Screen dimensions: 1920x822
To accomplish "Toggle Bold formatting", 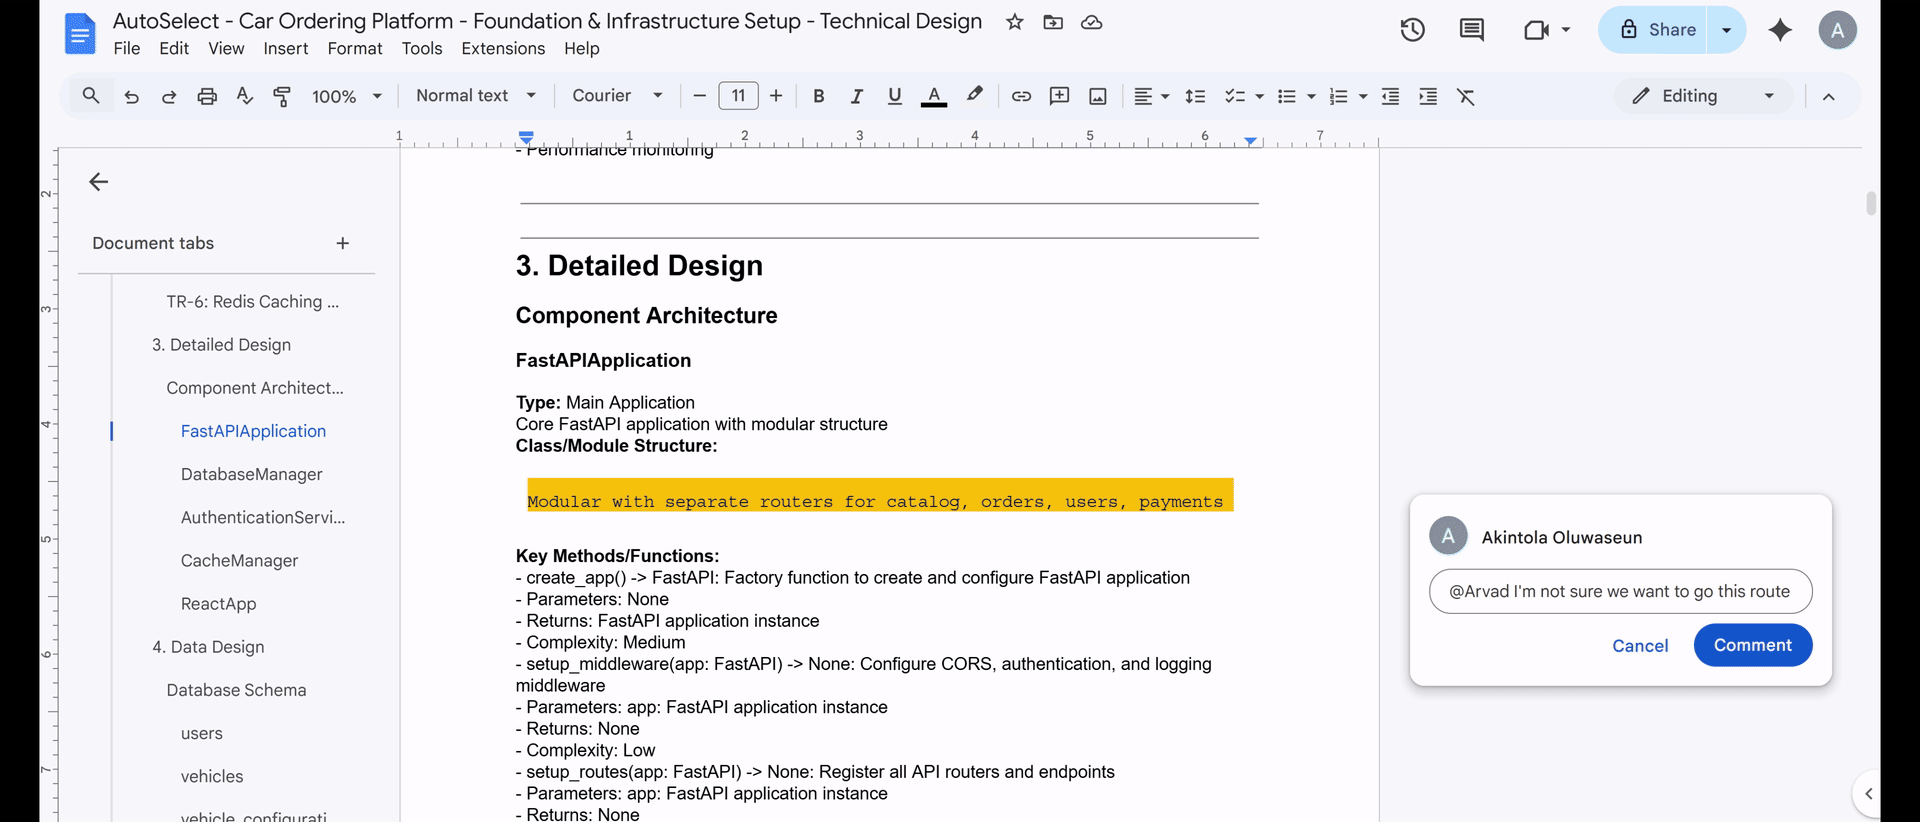I will coord(819,96).
